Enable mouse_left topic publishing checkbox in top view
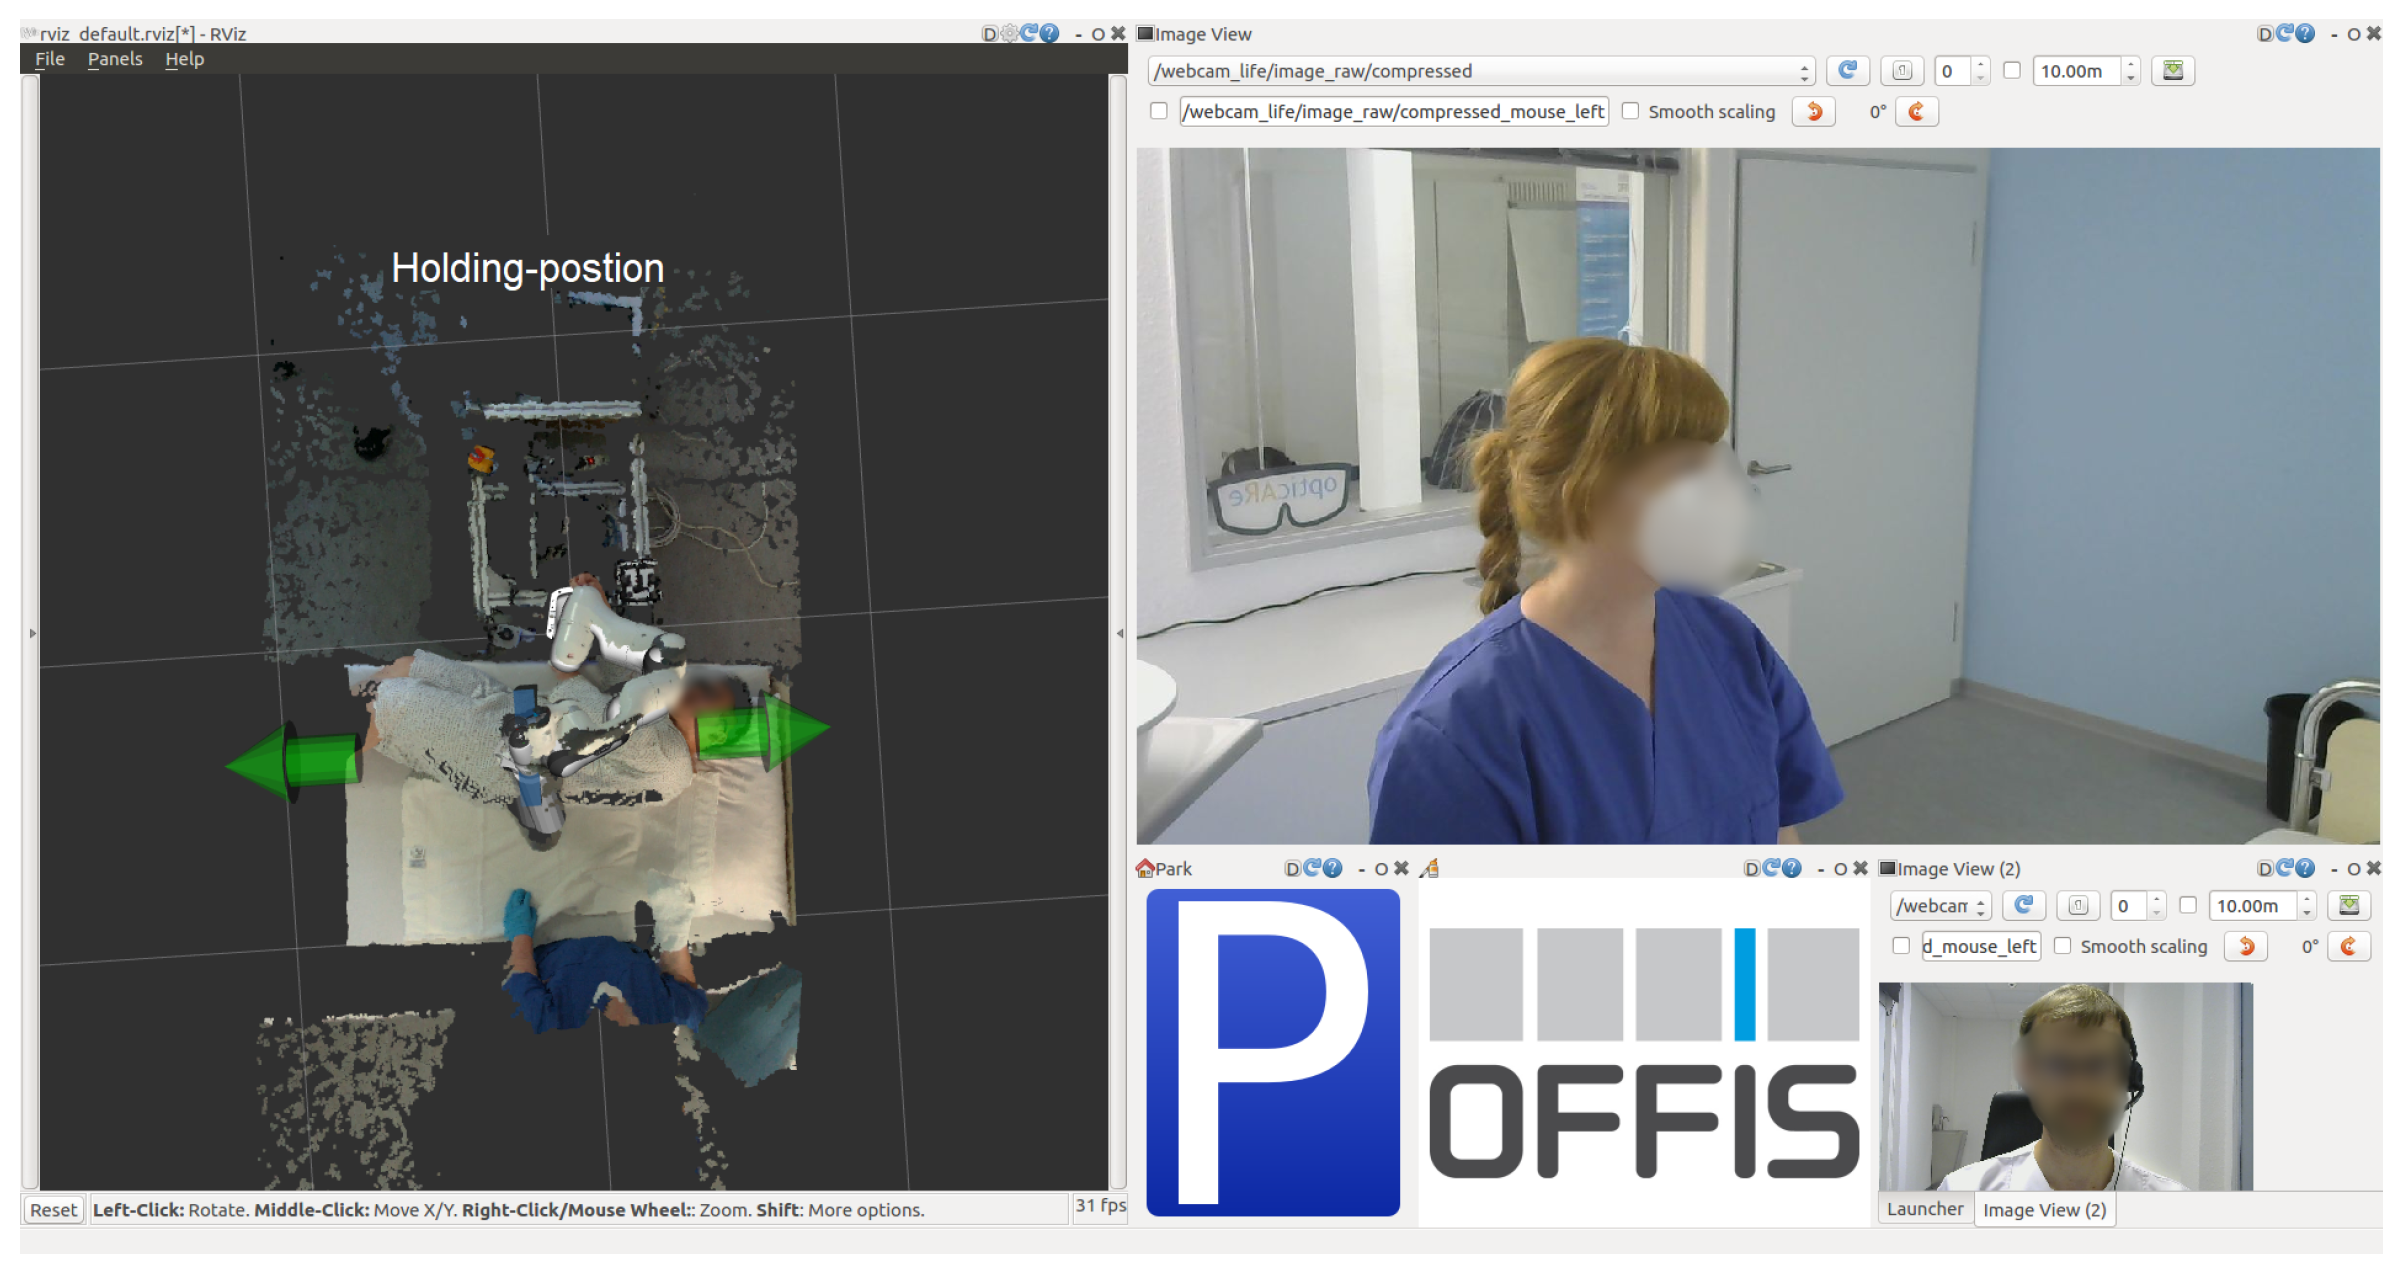The height and width of the screenshot is (1266, 2398). [x=1158, y=112]
